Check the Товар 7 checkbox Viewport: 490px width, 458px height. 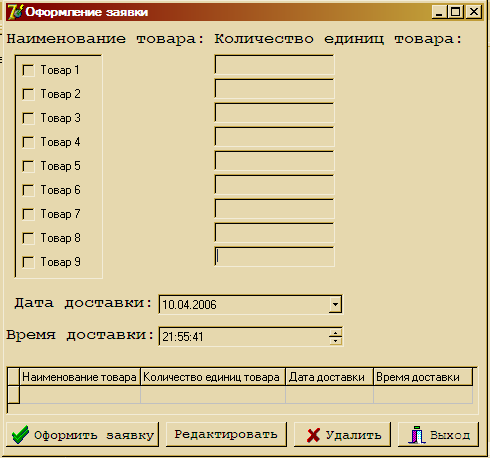click(x=28, y=214)
